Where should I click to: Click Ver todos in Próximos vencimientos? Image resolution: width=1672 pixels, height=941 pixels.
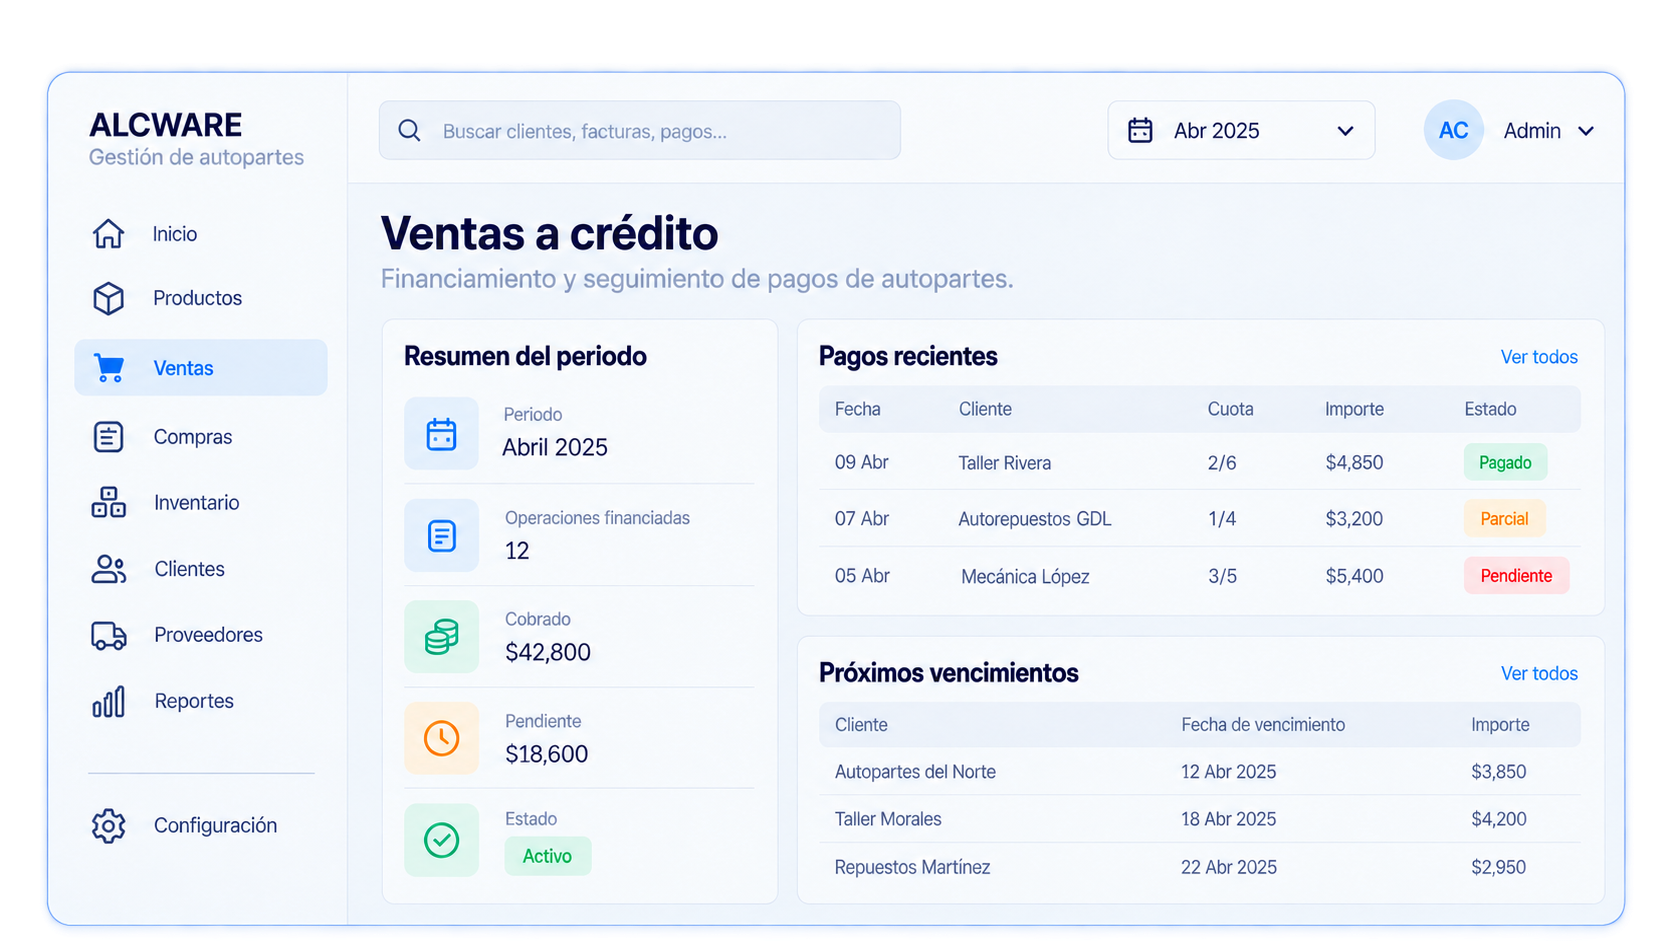pyautogui.click(x=1539, y=673)
